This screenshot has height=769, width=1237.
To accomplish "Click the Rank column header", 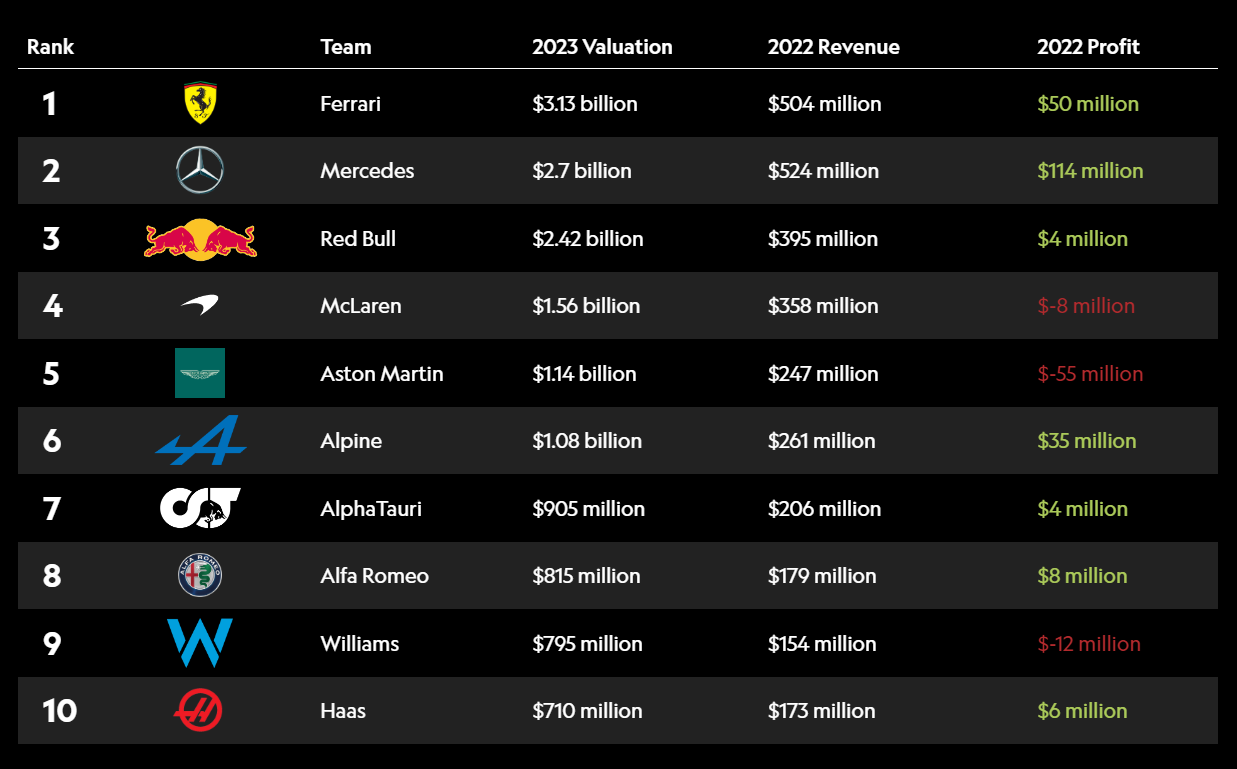I will [x=50, y=47].
